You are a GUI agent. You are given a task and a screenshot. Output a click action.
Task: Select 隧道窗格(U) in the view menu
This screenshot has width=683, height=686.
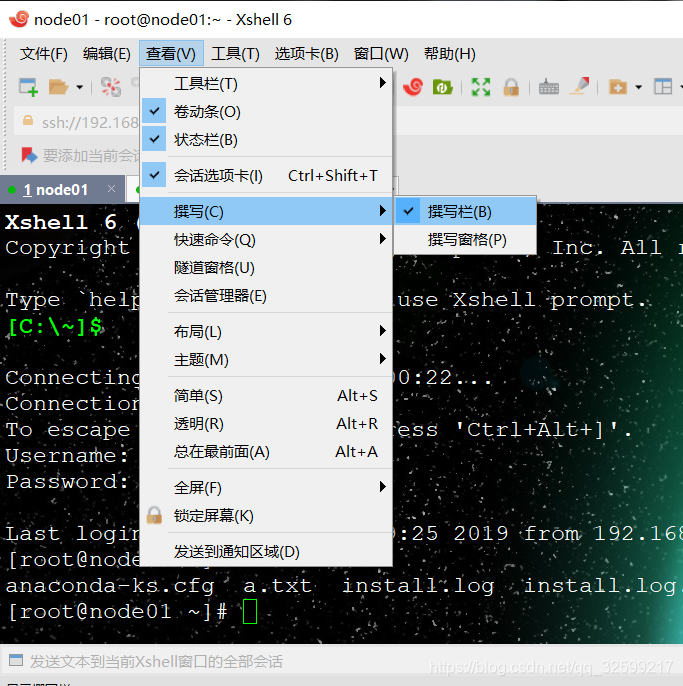point(266,267)
